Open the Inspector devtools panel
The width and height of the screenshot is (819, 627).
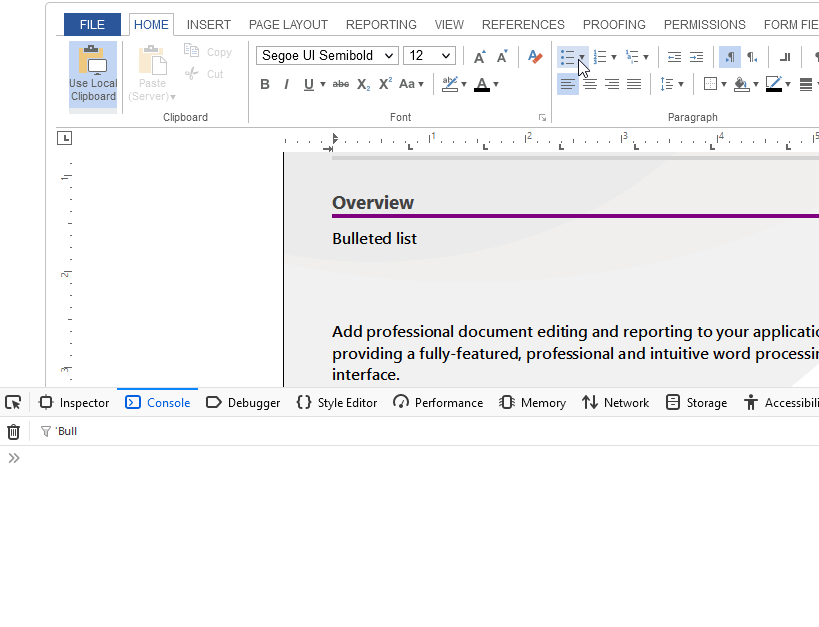point(74,403)
